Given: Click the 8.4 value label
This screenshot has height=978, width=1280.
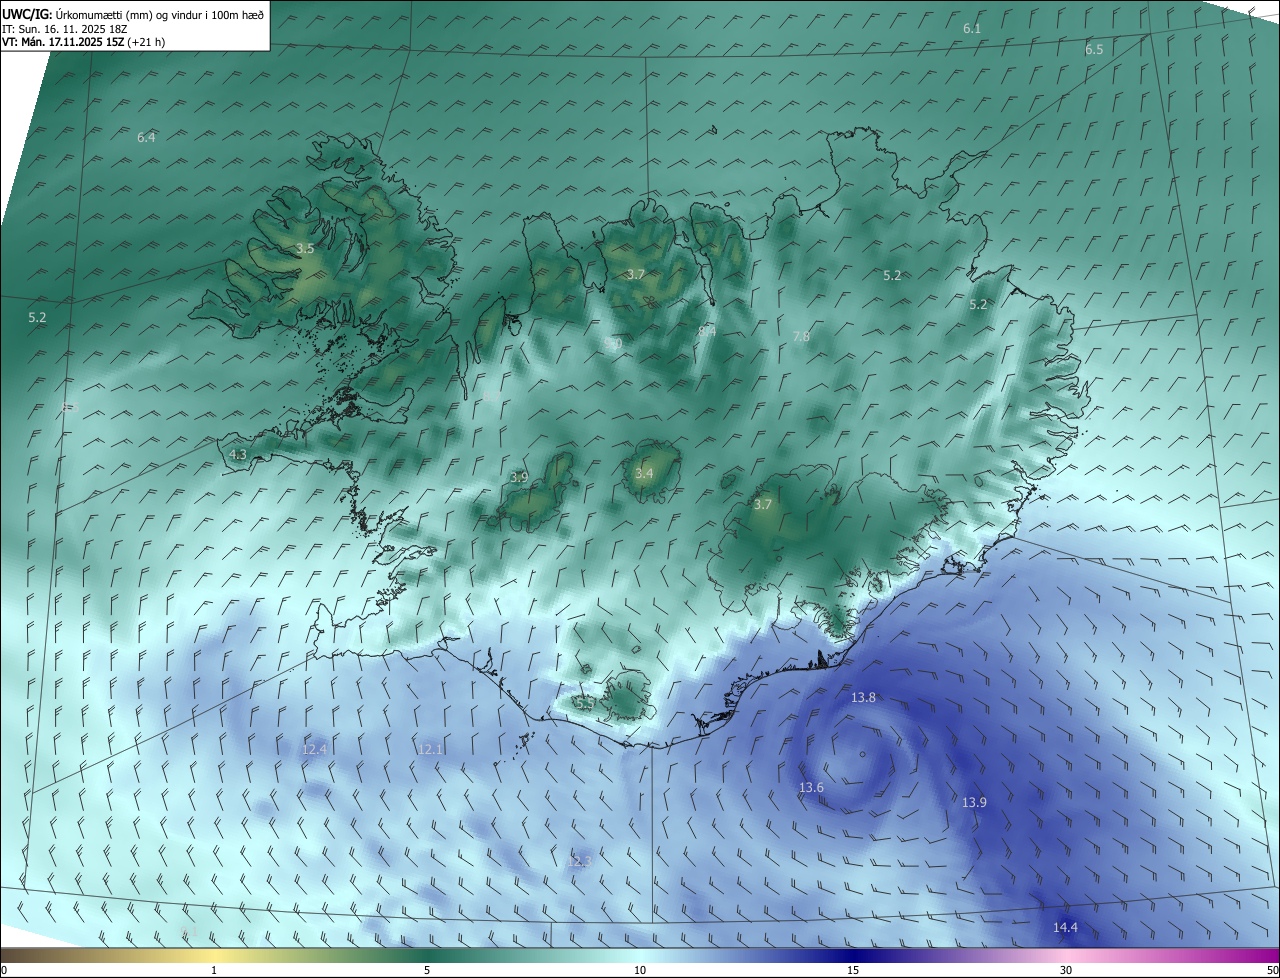Looking at the screenshot, I should click(707, 330).
